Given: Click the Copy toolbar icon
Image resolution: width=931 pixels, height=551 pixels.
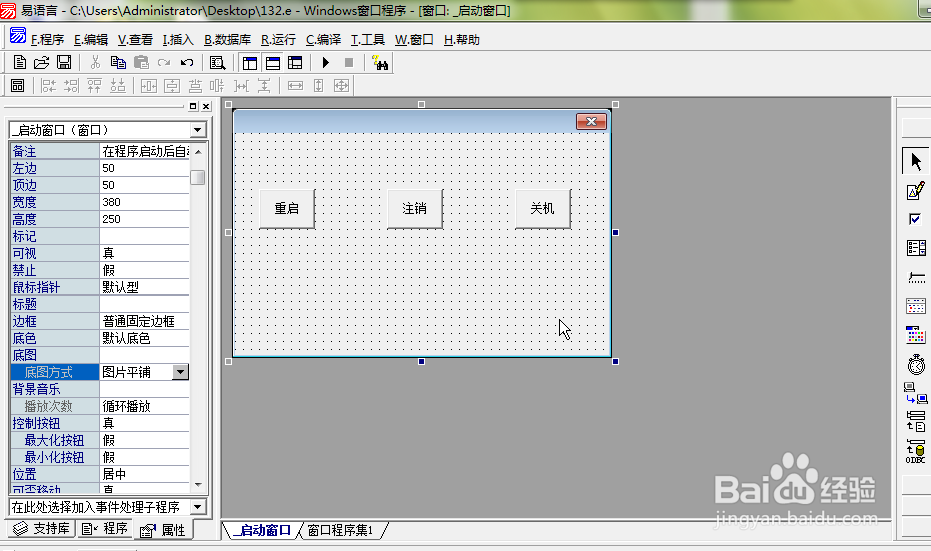Looking at the screenshot, I should point(118,62).
